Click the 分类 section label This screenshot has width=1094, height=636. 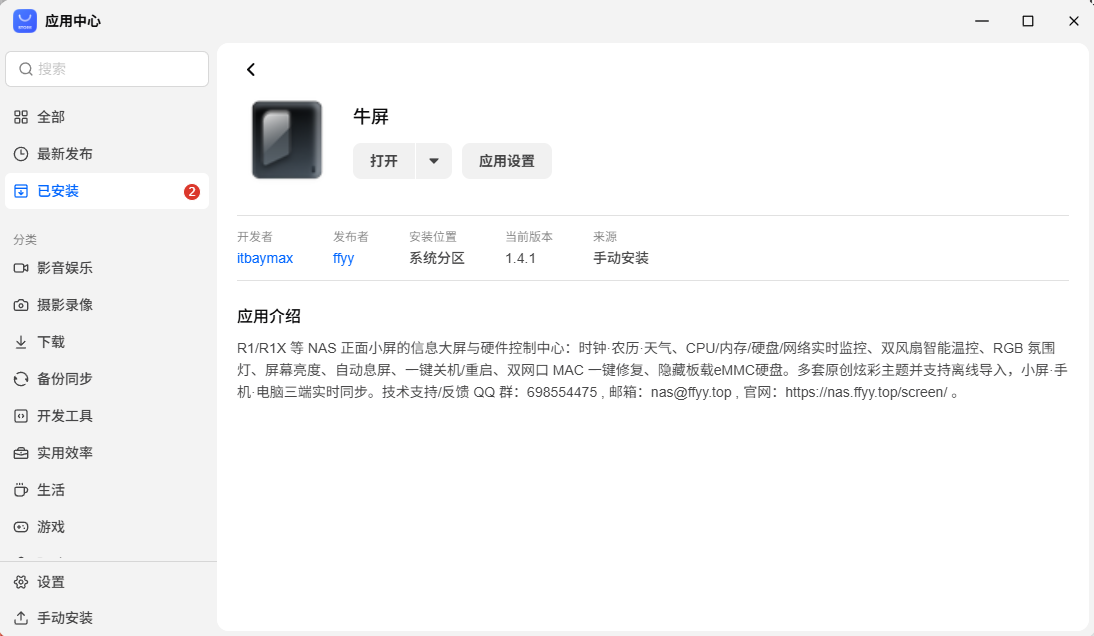point(25,239)
